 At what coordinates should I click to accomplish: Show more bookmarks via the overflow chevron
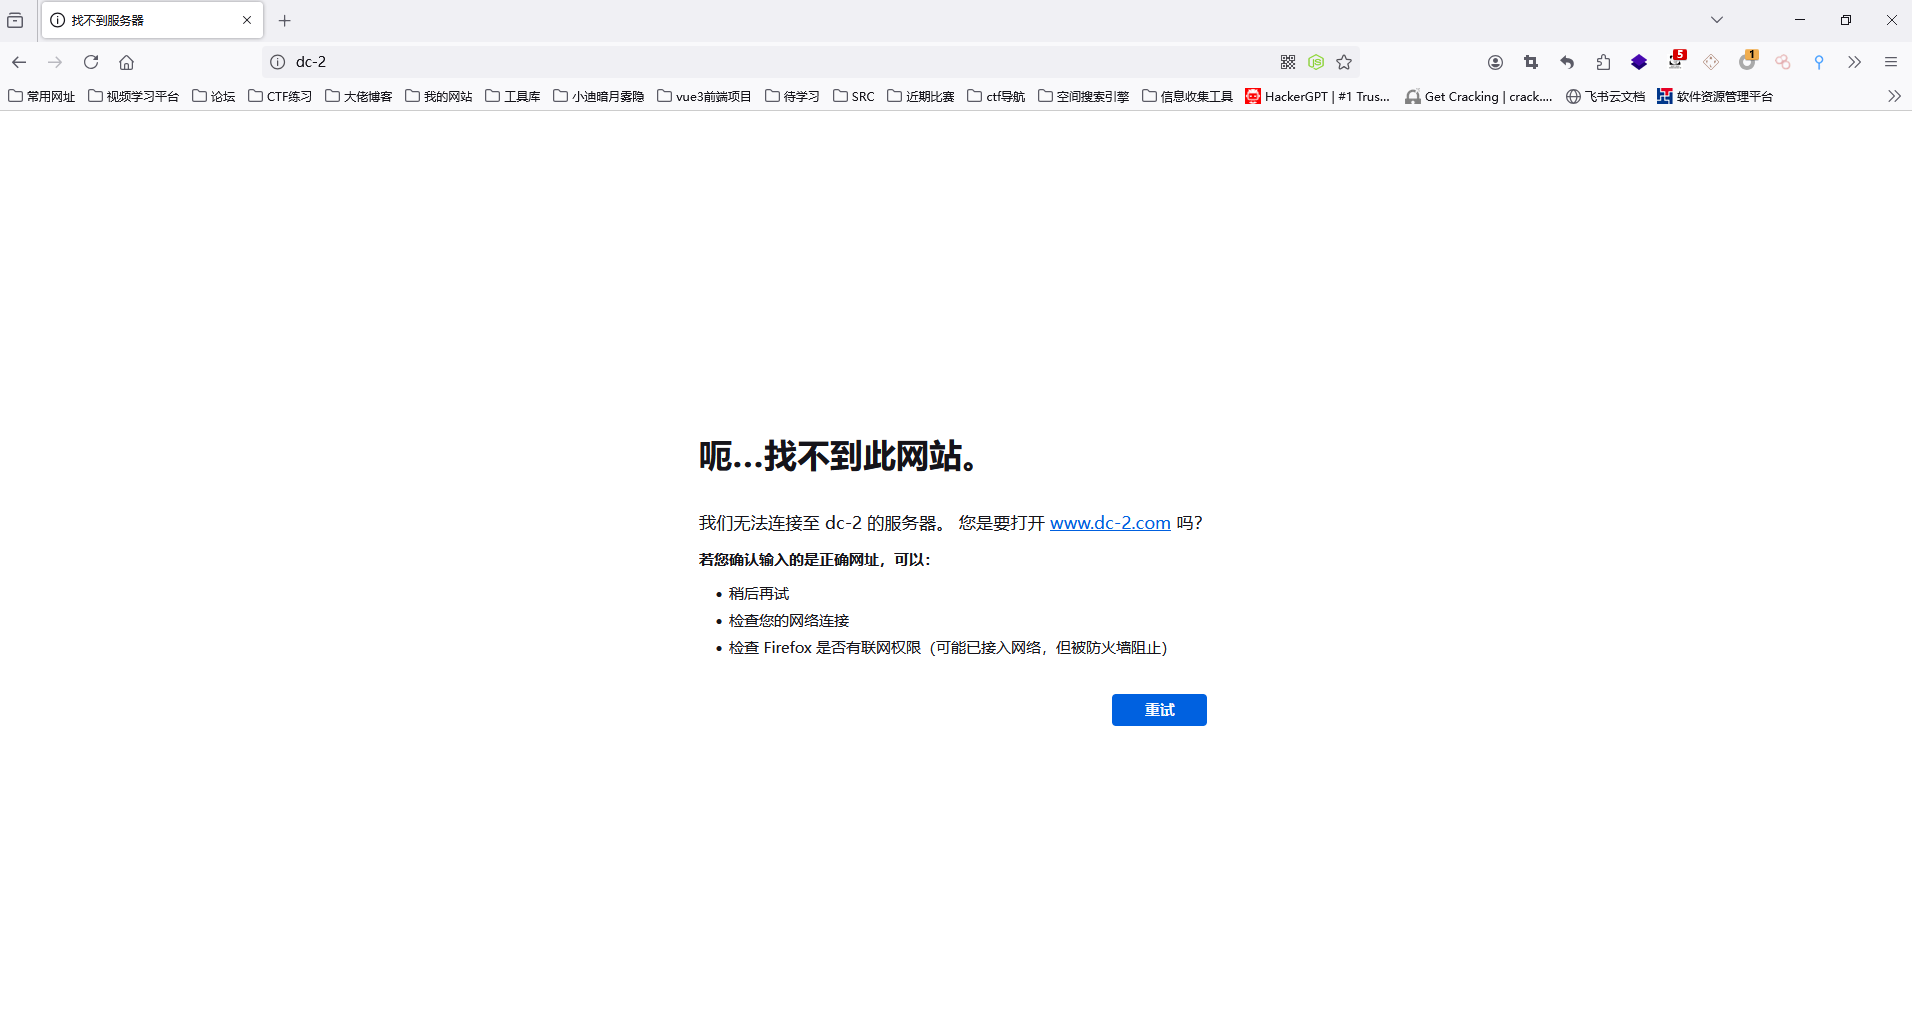pos(1893,96)
